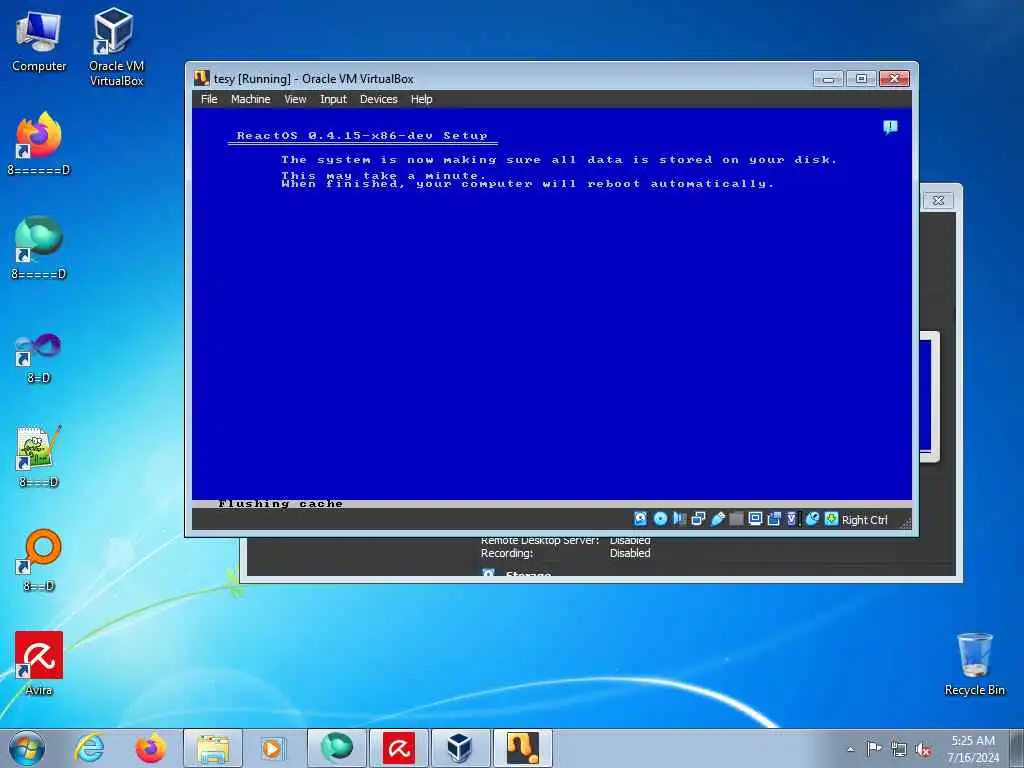1024x768 pixels.
Task: Open the View menu
Action: [295, 99]
